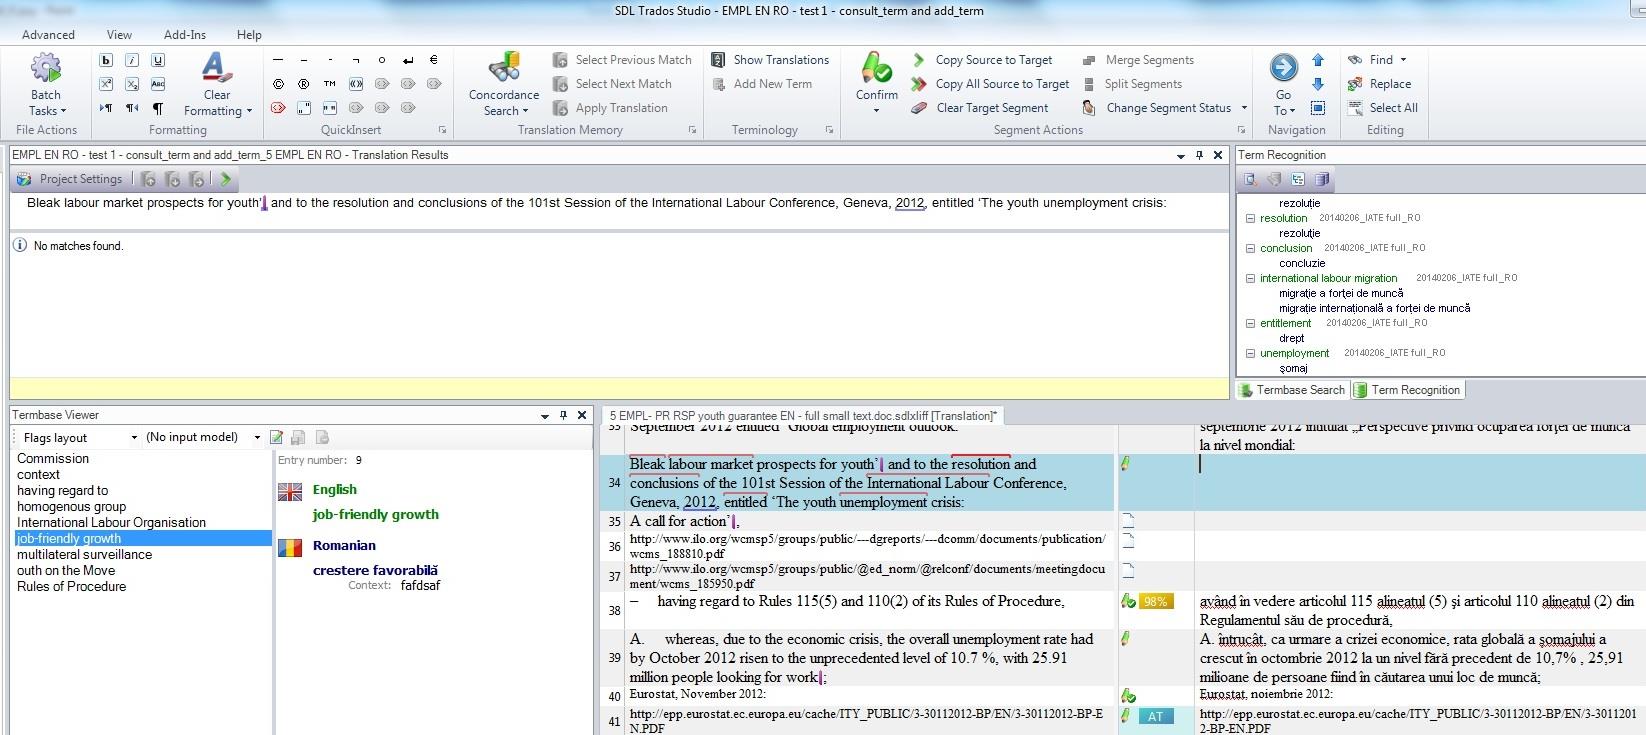Click Merge Segments
The width and height of the screenshot is (1646, 735).
click(1138, 60)
